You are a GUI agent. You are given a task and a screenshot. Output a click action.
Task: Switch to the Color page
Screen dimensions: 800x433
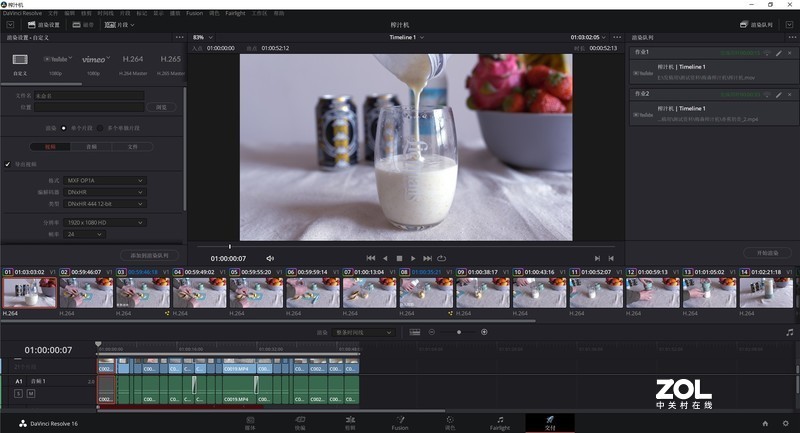(450, 423)
